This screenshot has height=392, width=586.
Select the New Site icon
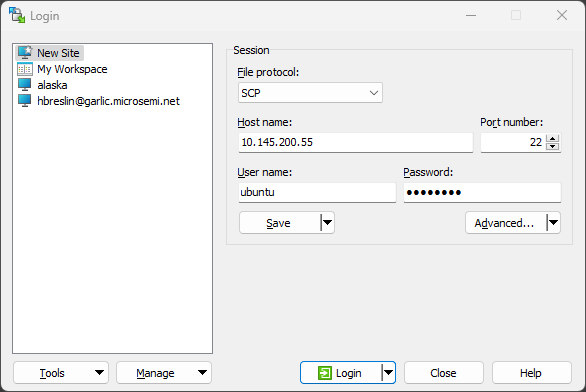25,53
